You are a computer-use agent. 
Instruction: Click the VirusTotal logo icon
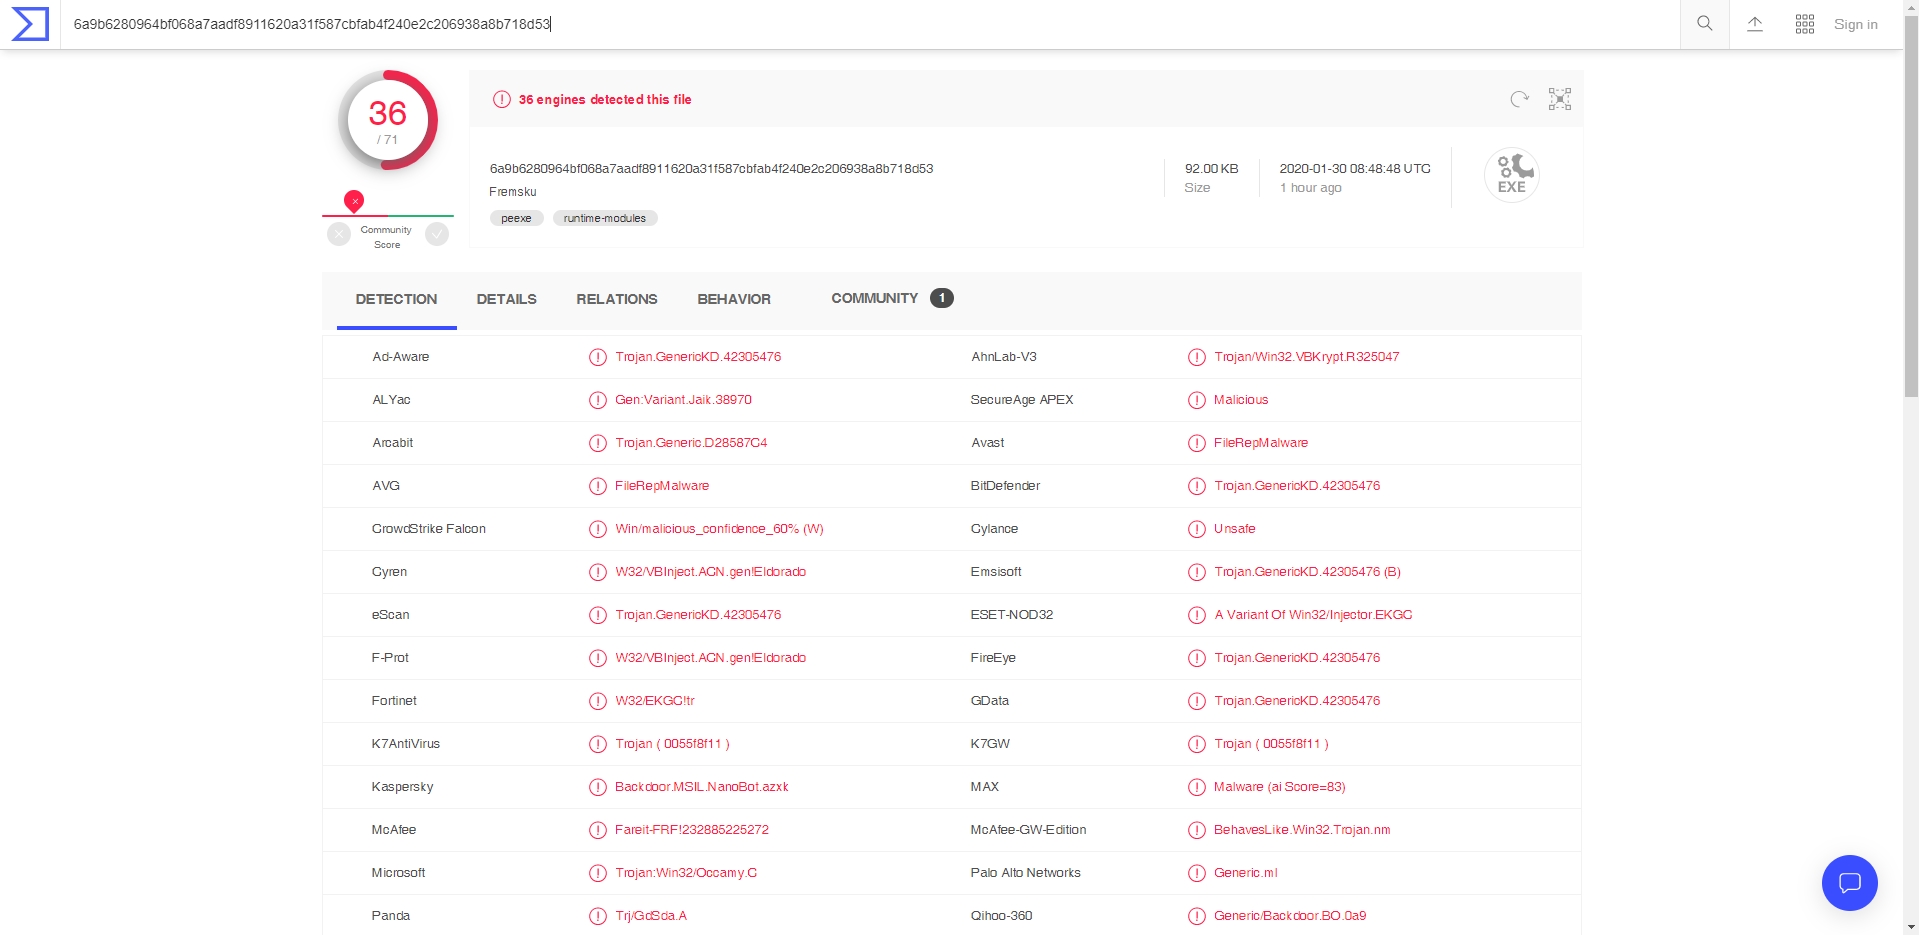(x=30, y=24)
